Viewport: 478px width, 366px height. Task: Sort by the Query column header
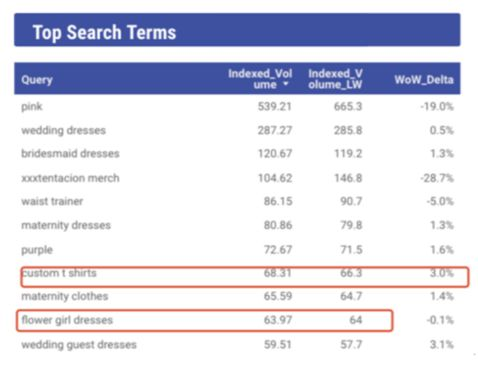point(37,80)
